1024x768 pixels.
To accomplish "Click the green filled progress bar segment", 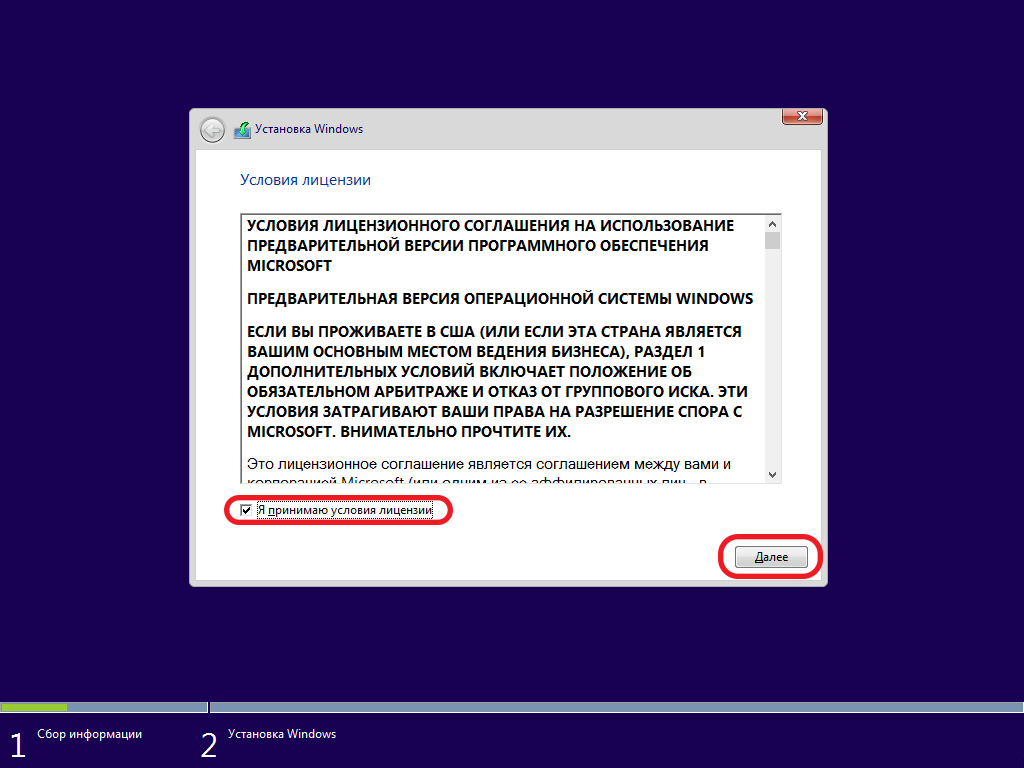I will [34, 707].
